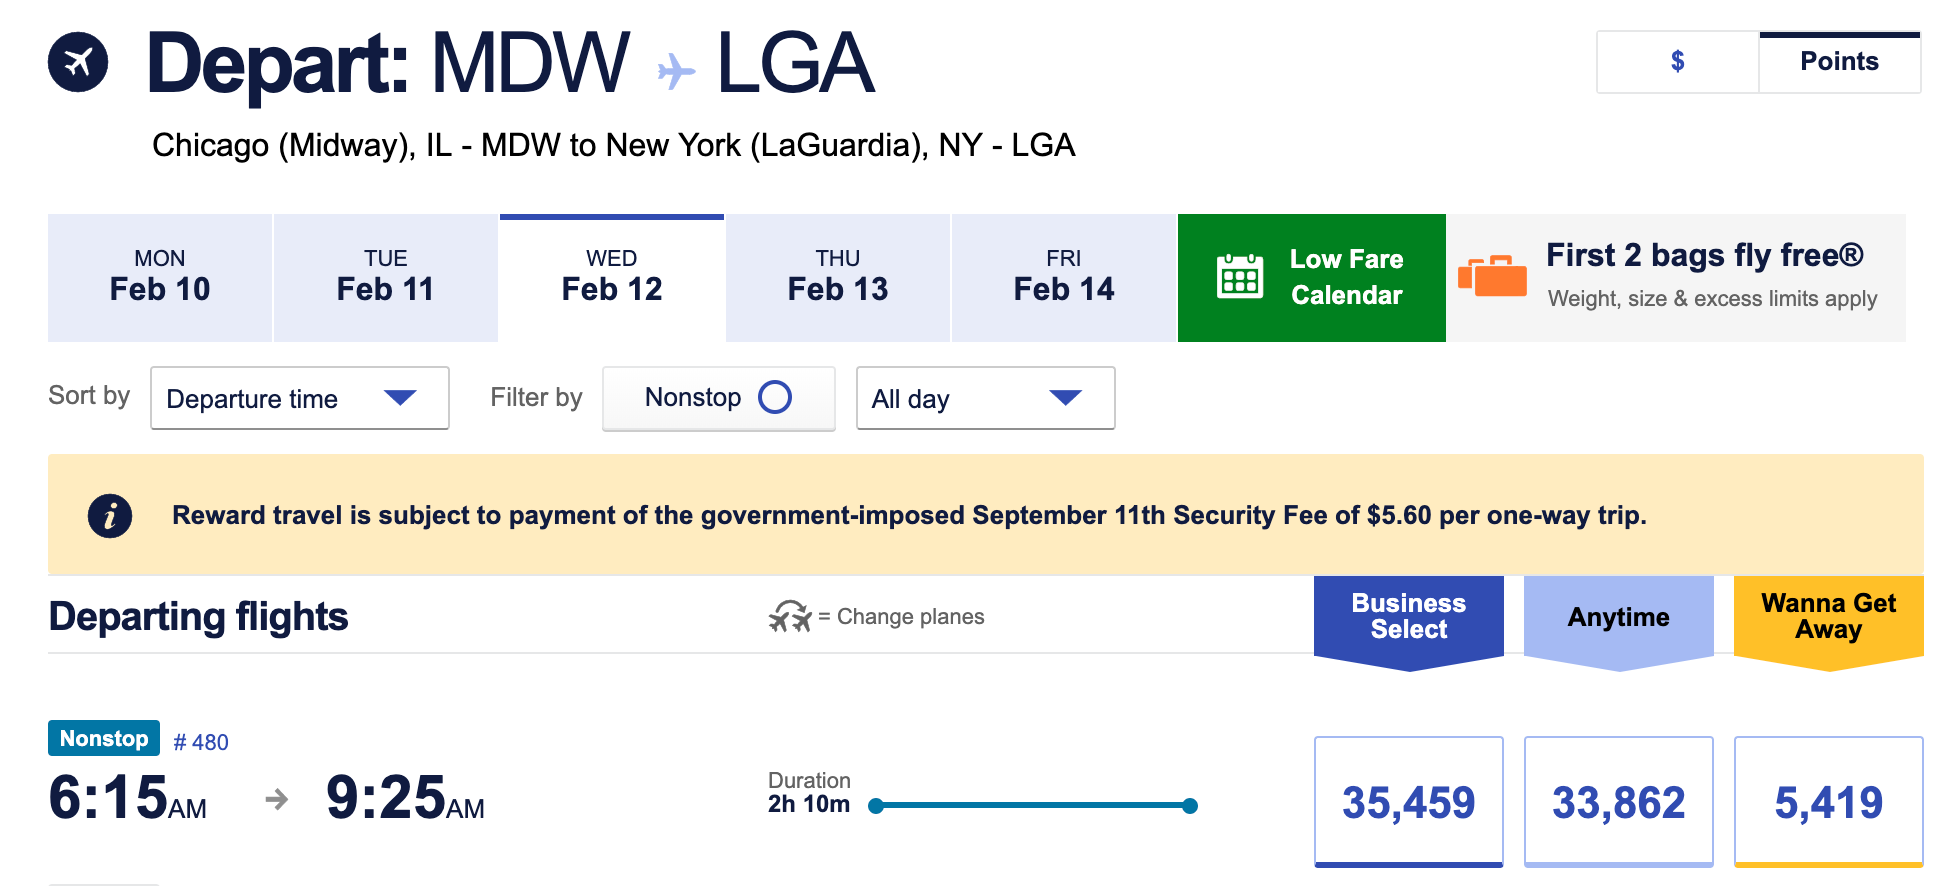Pick the 5,419 Wanna Get Away fare
The width and height of the screenshot is (1952, 886).
(x=1828, y=801)
